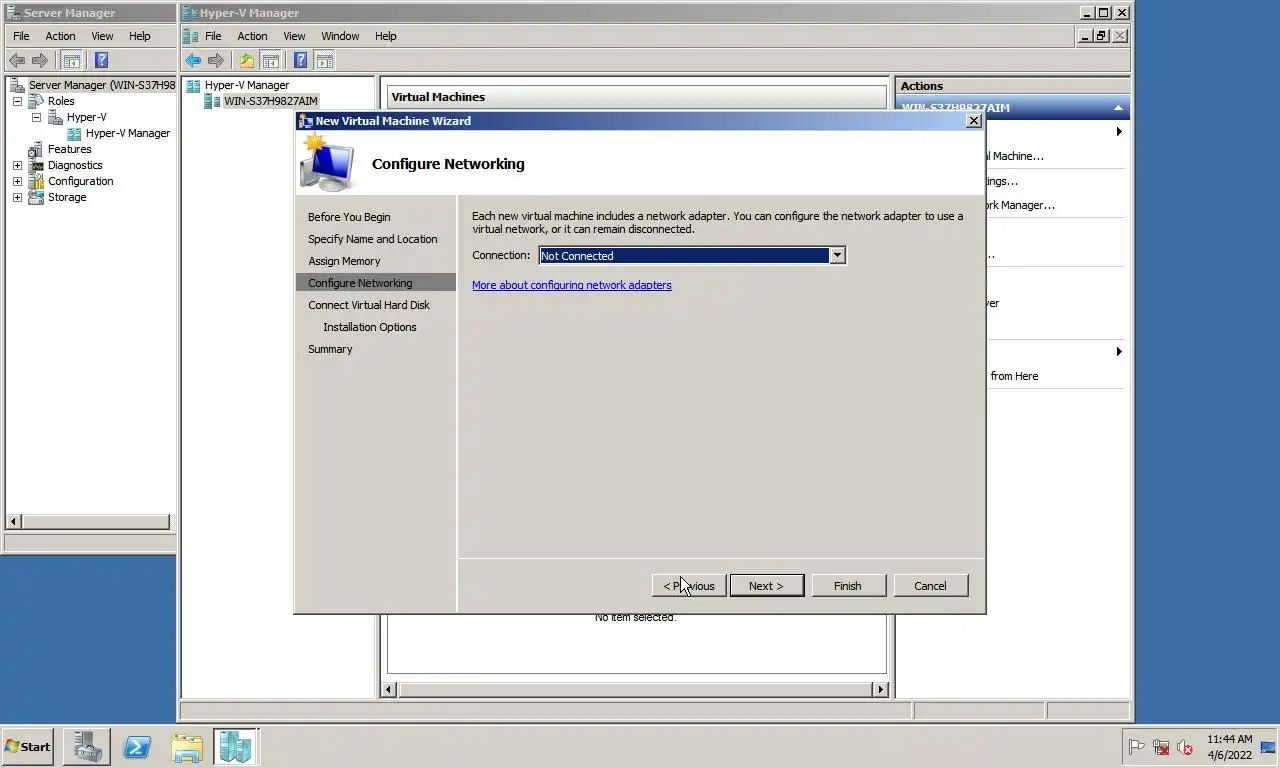The width and height of the screenshot is (1280, 768).
Task: Click muted speaker icon in system tray
Action: click(1185, 747)
